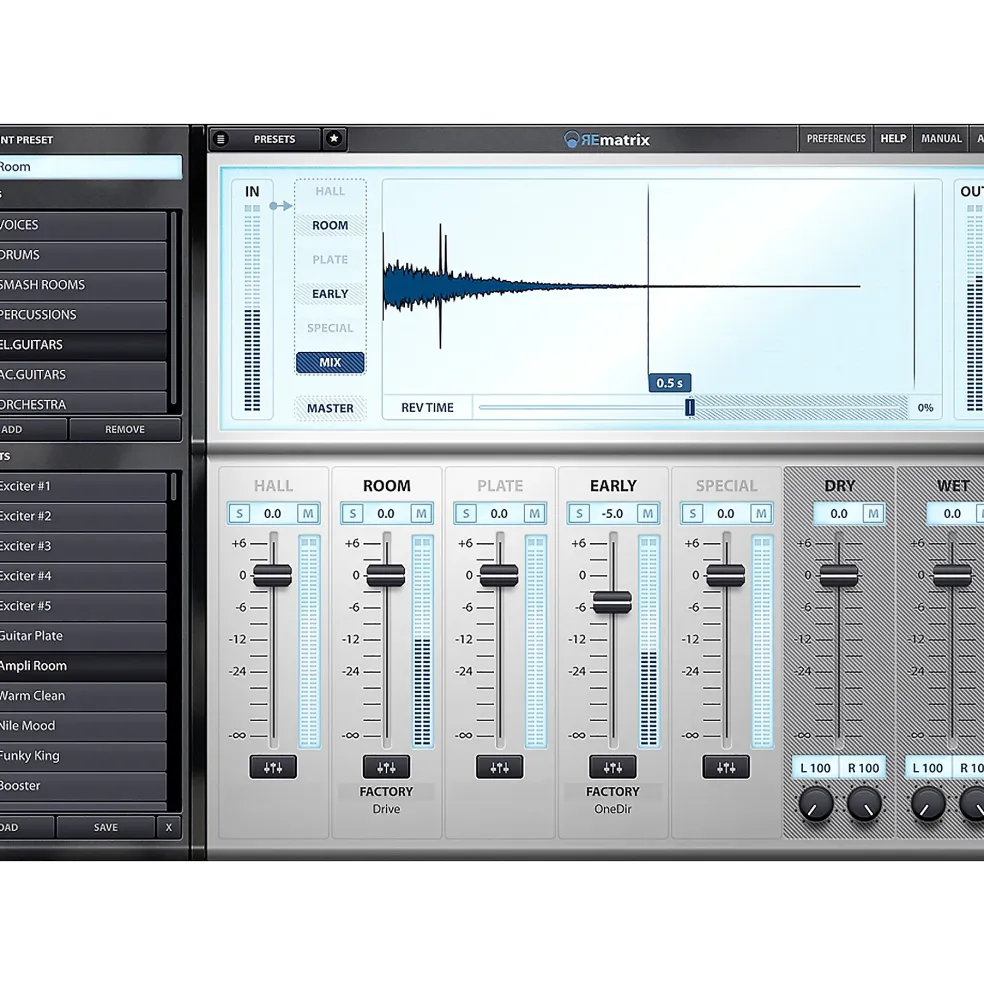Screen dimensions: 984x985
Task: Solo the HALL channel
Action: (239, 514)
